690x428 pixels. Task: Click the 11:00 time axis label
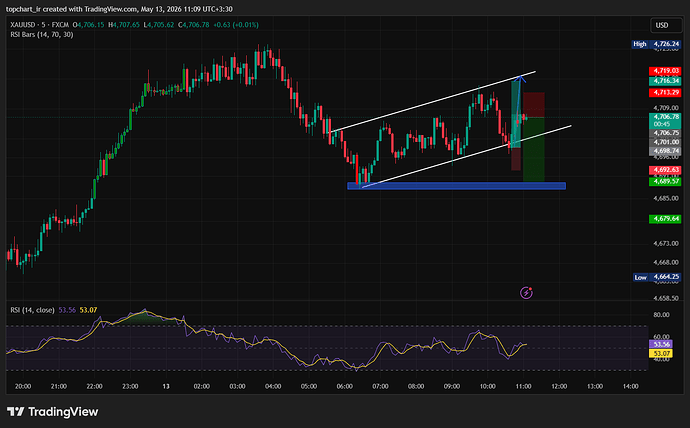(523, 386)
